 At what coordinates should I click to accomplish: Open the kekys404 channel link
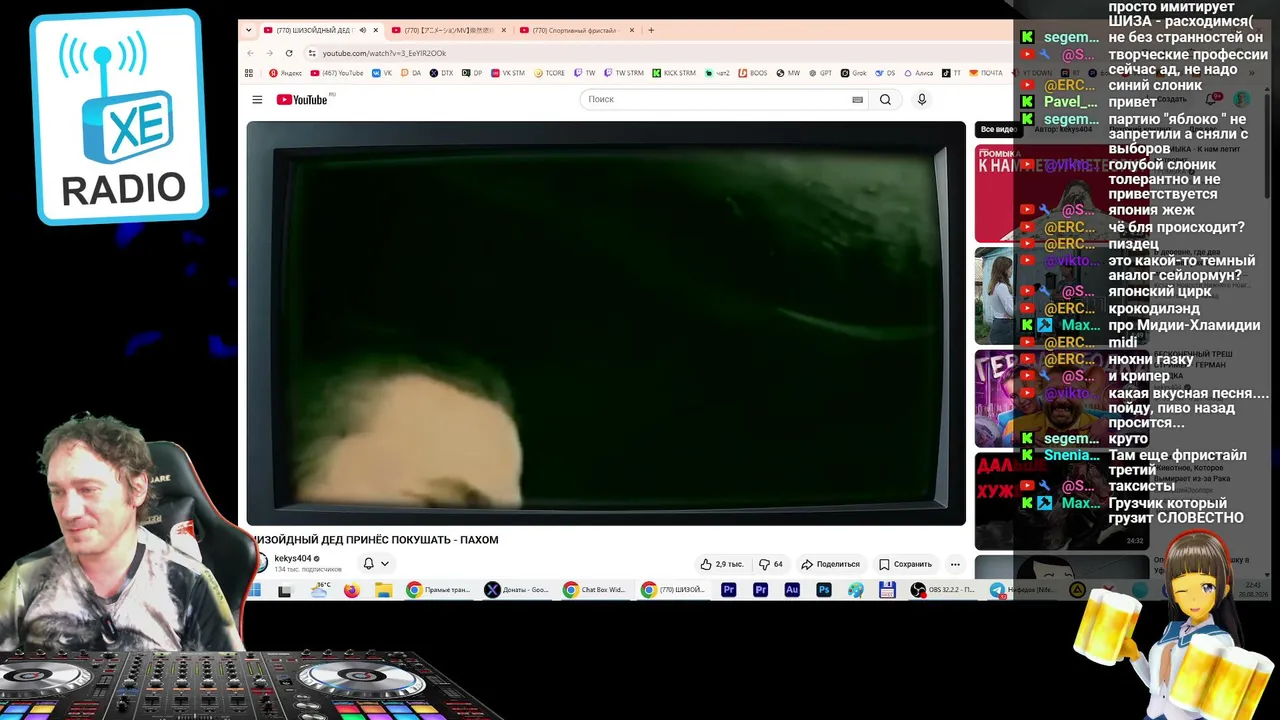click(293, 559)
